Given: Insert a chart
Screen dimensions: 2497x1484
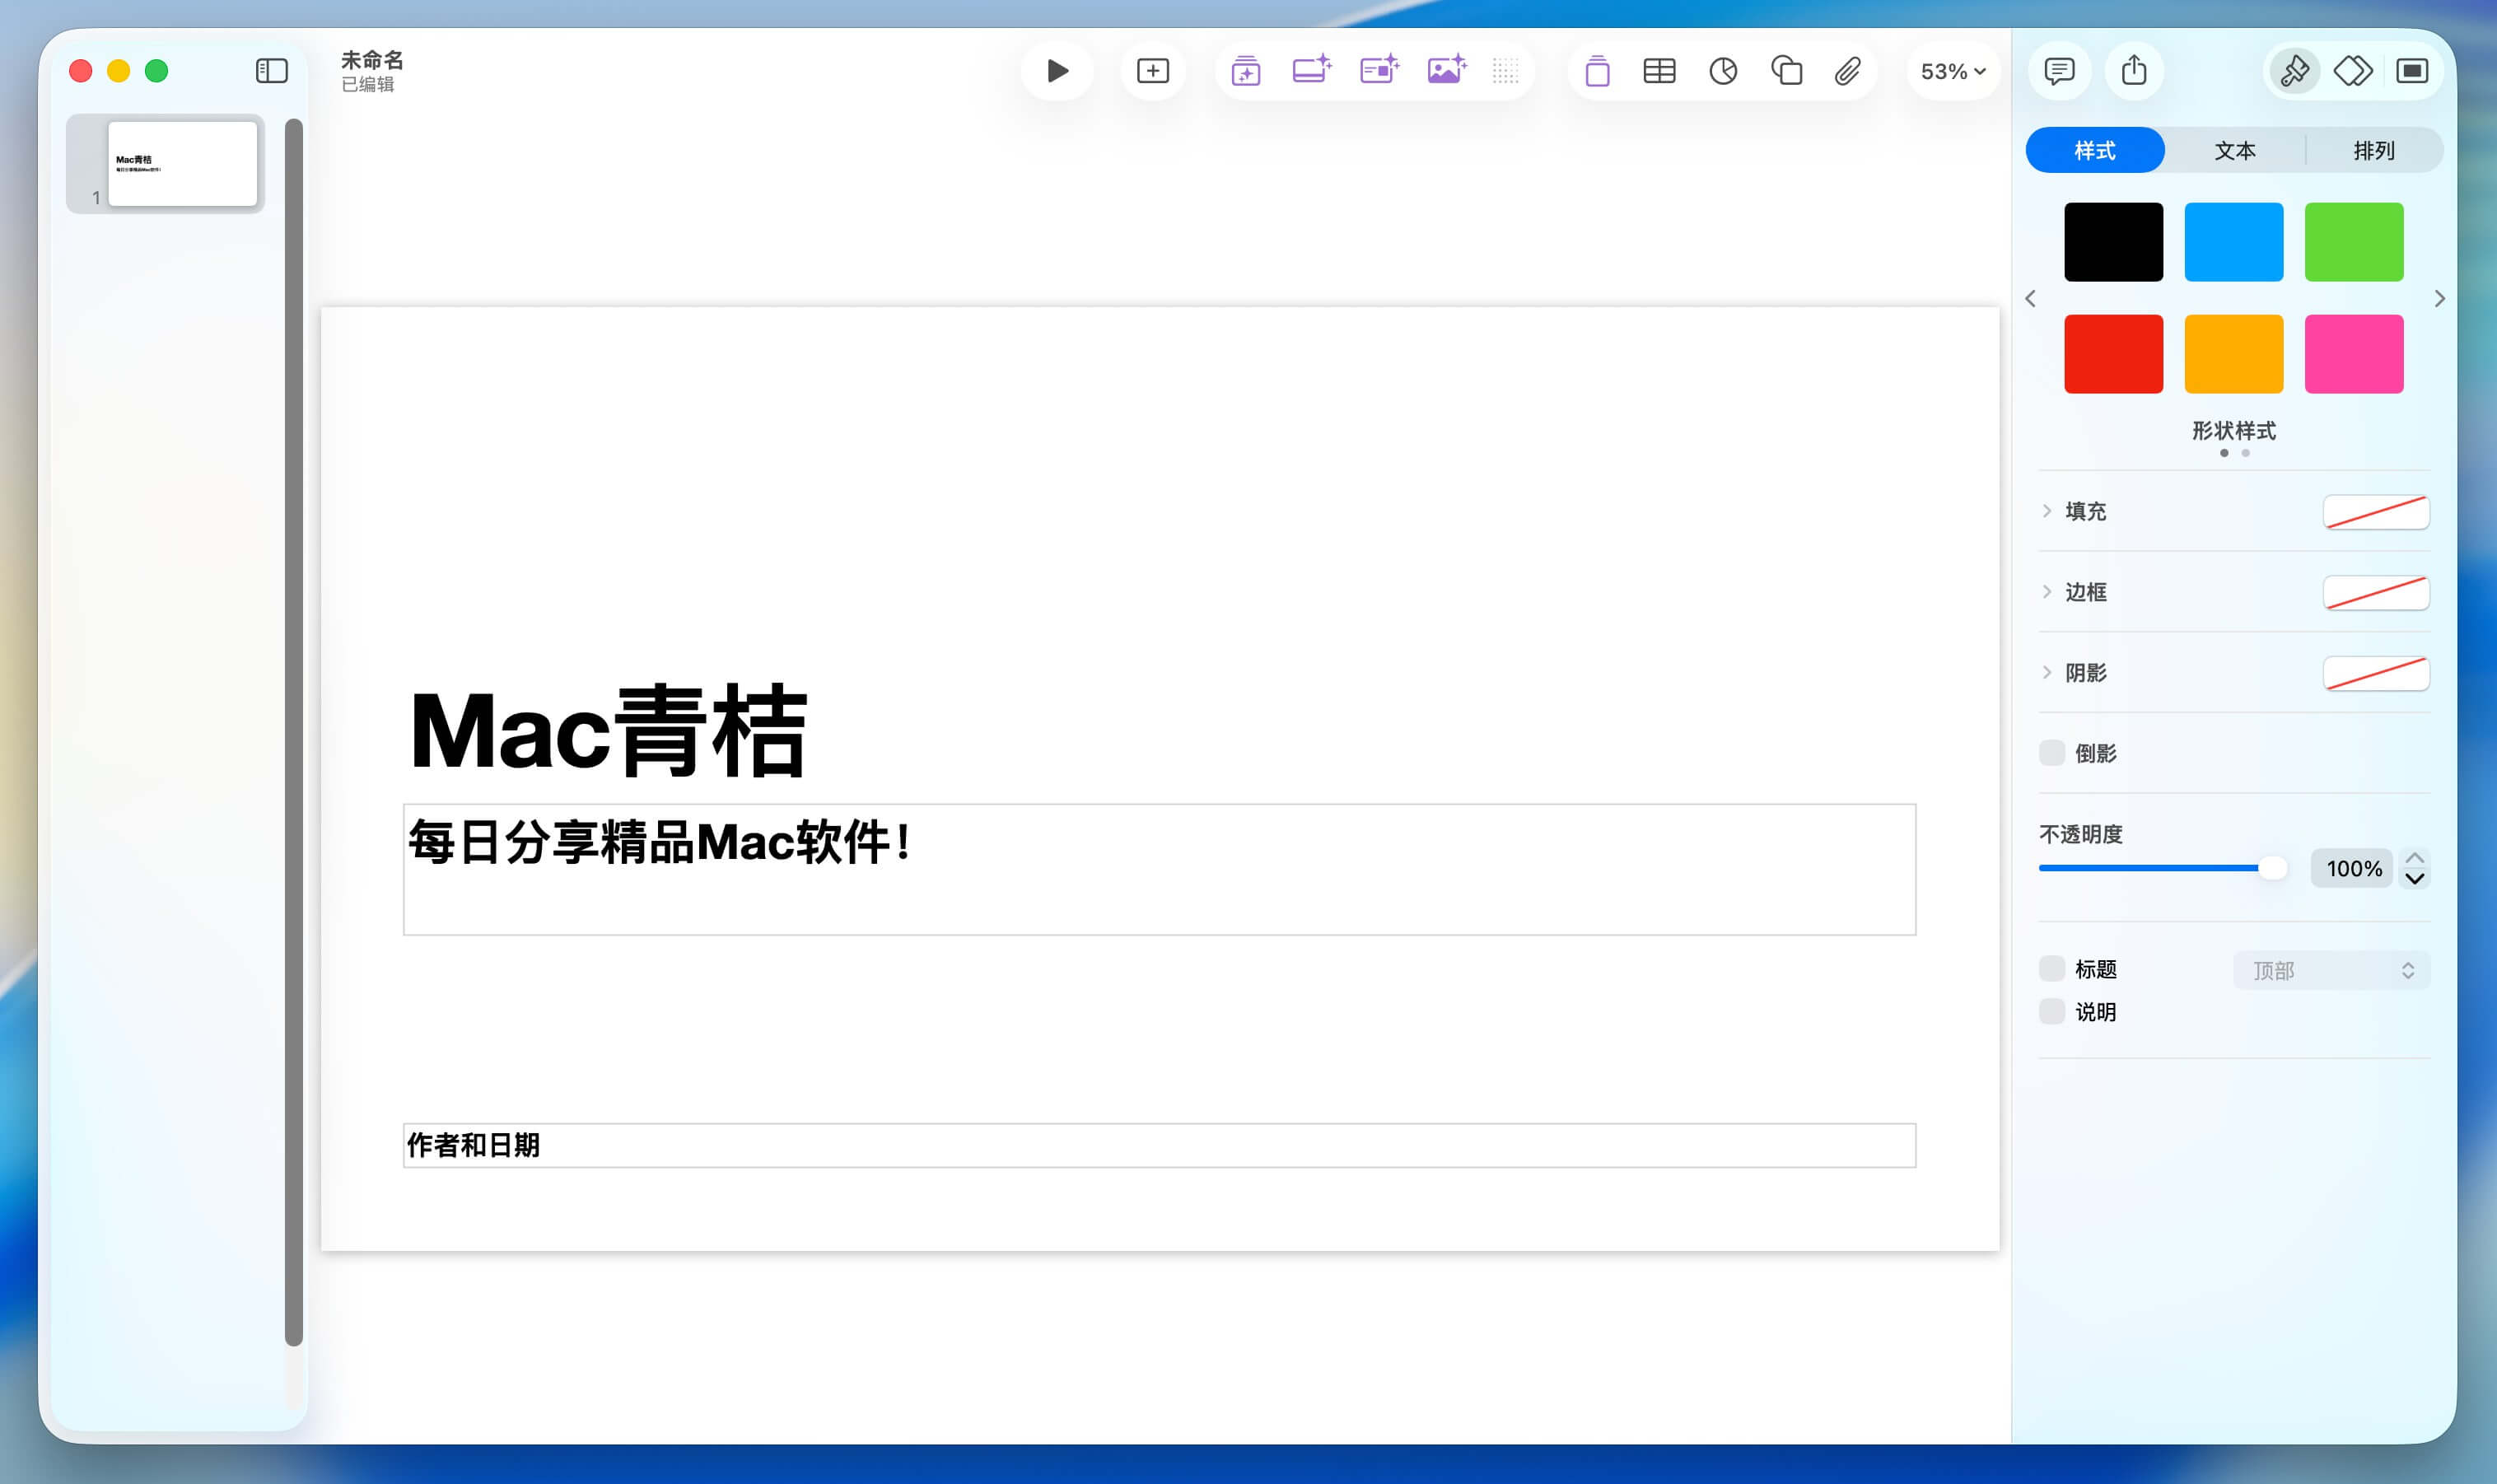Looking at the screenshot, I should [1723, 71].
